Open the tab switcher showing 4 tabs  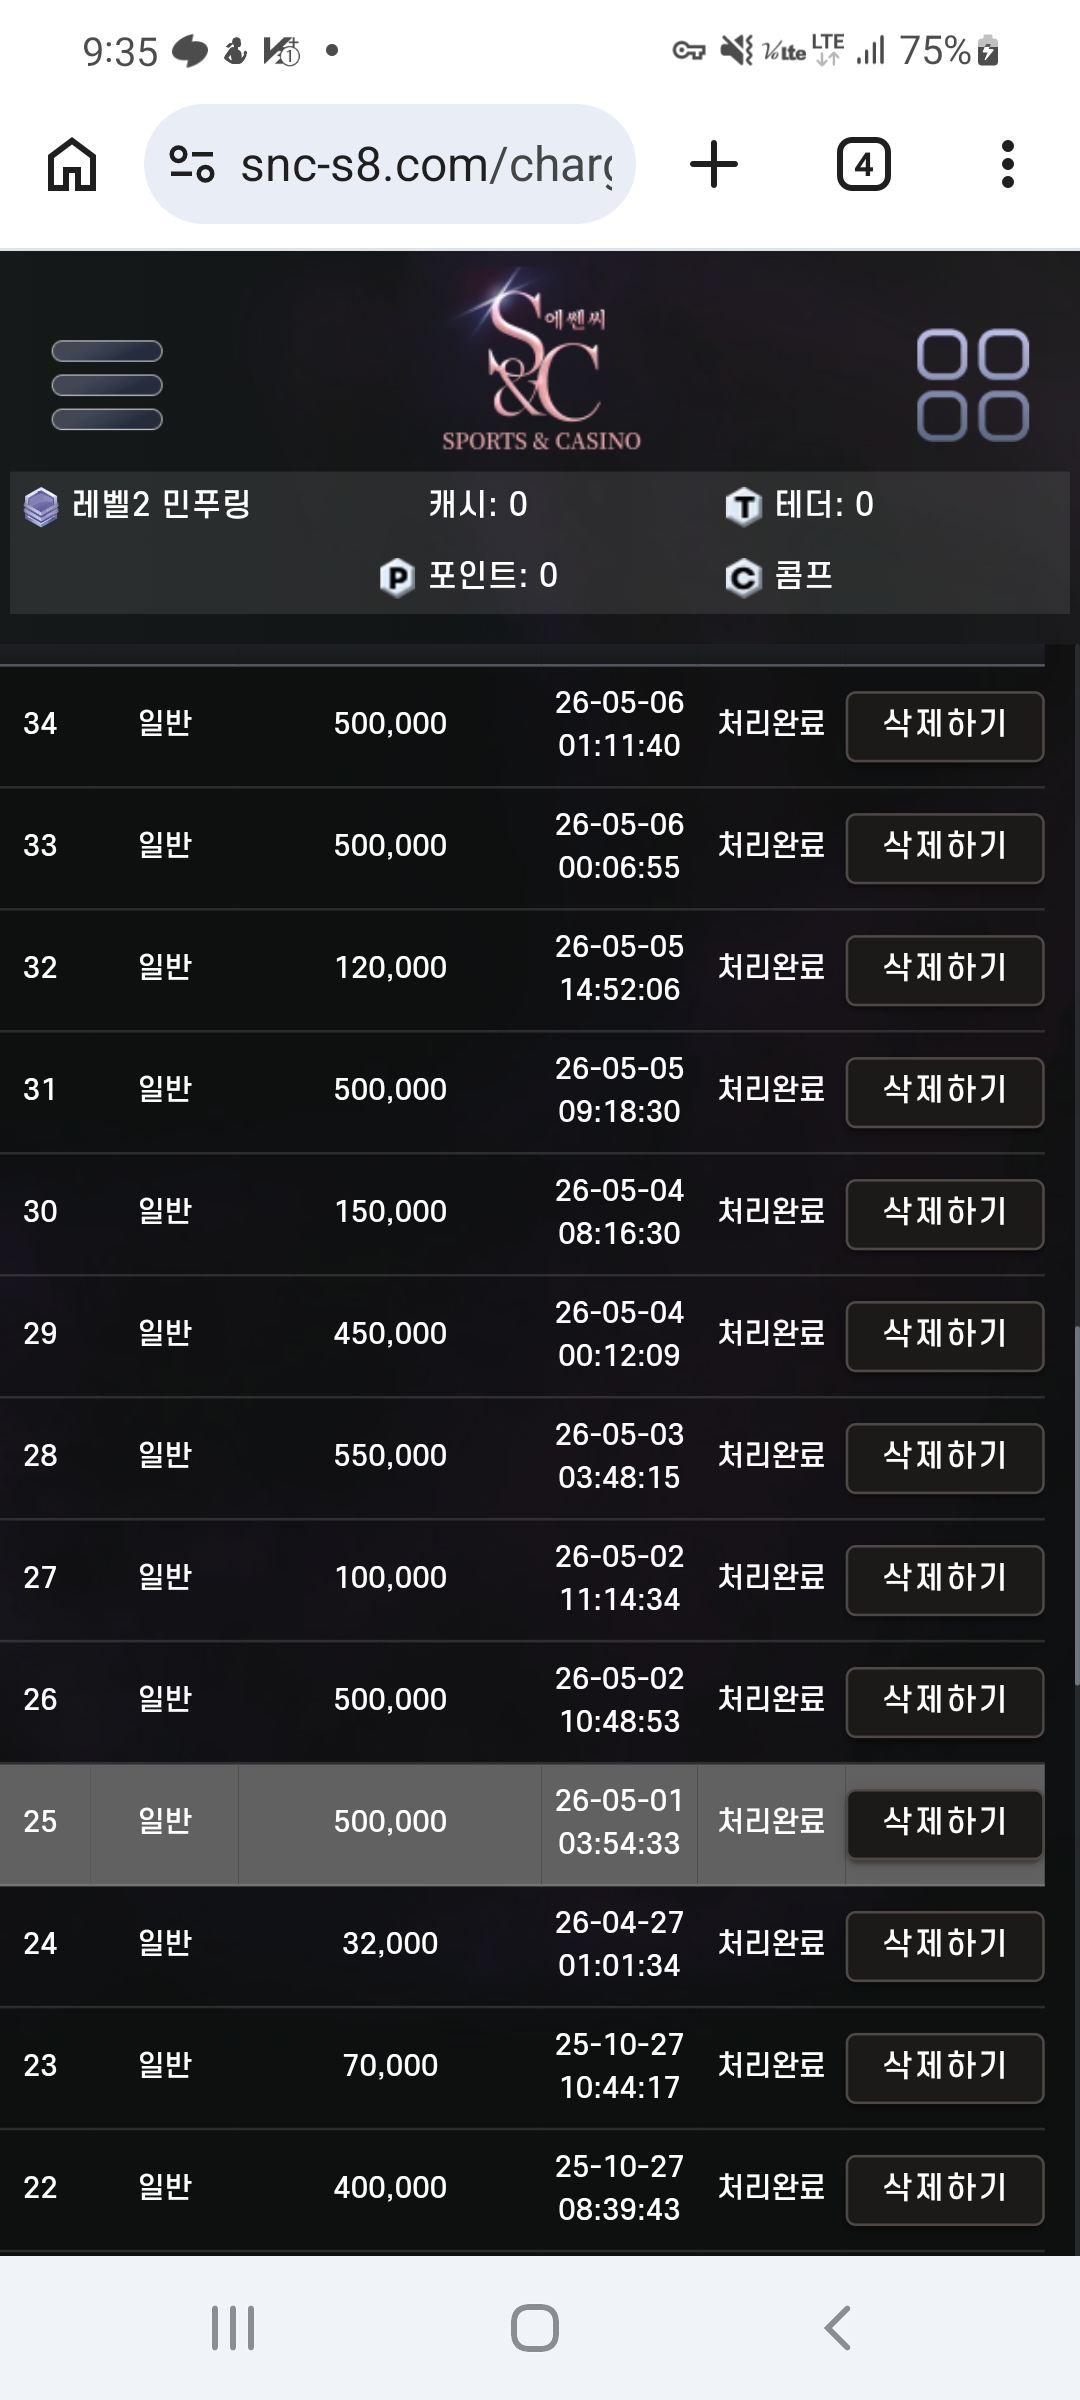click(864, 164)
